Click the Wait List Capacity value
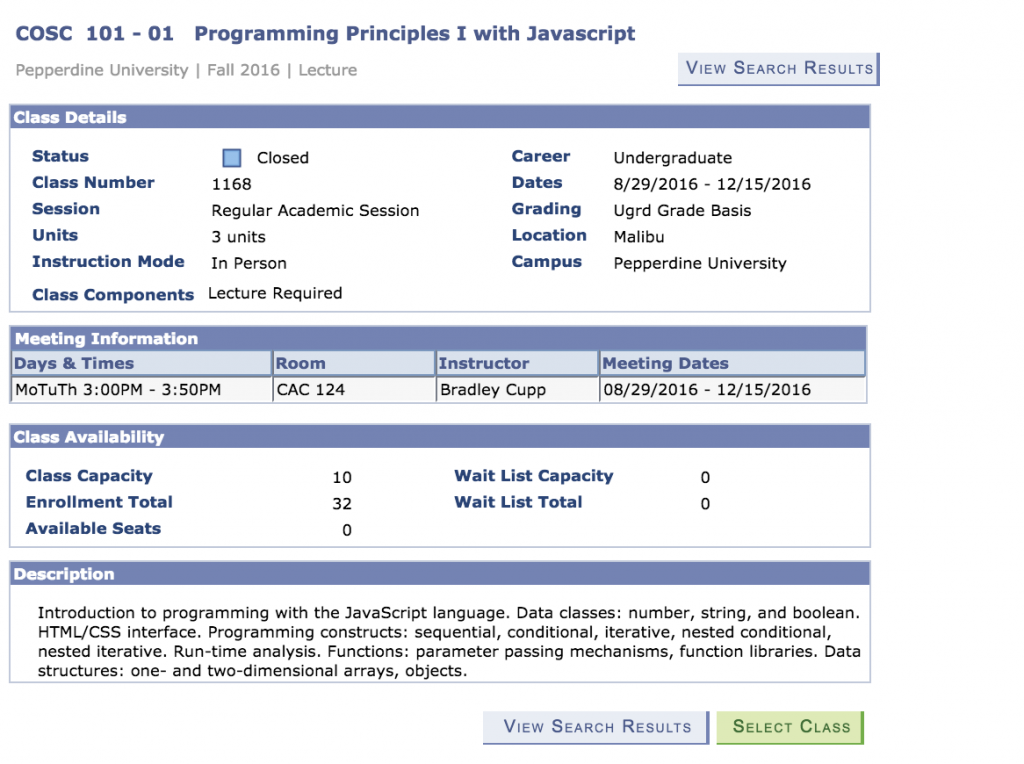 click(x=705, y=477)
